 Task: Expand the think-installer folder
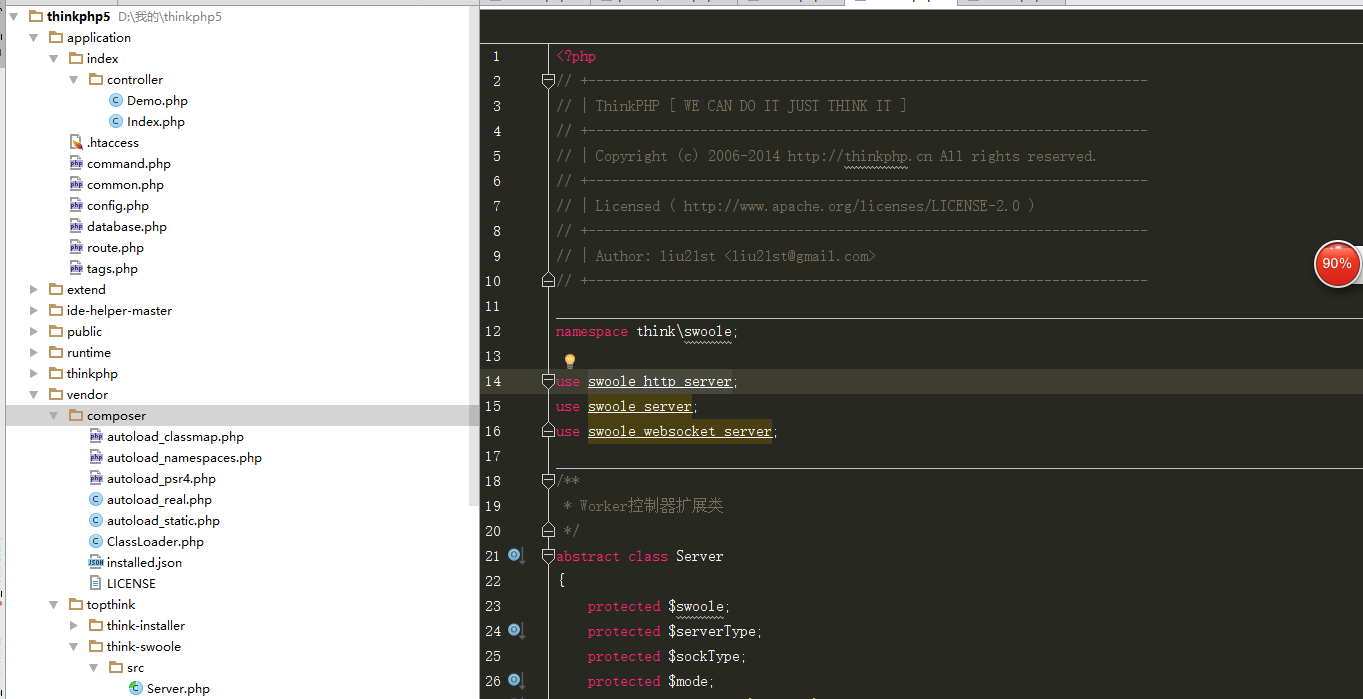(74, 626)
